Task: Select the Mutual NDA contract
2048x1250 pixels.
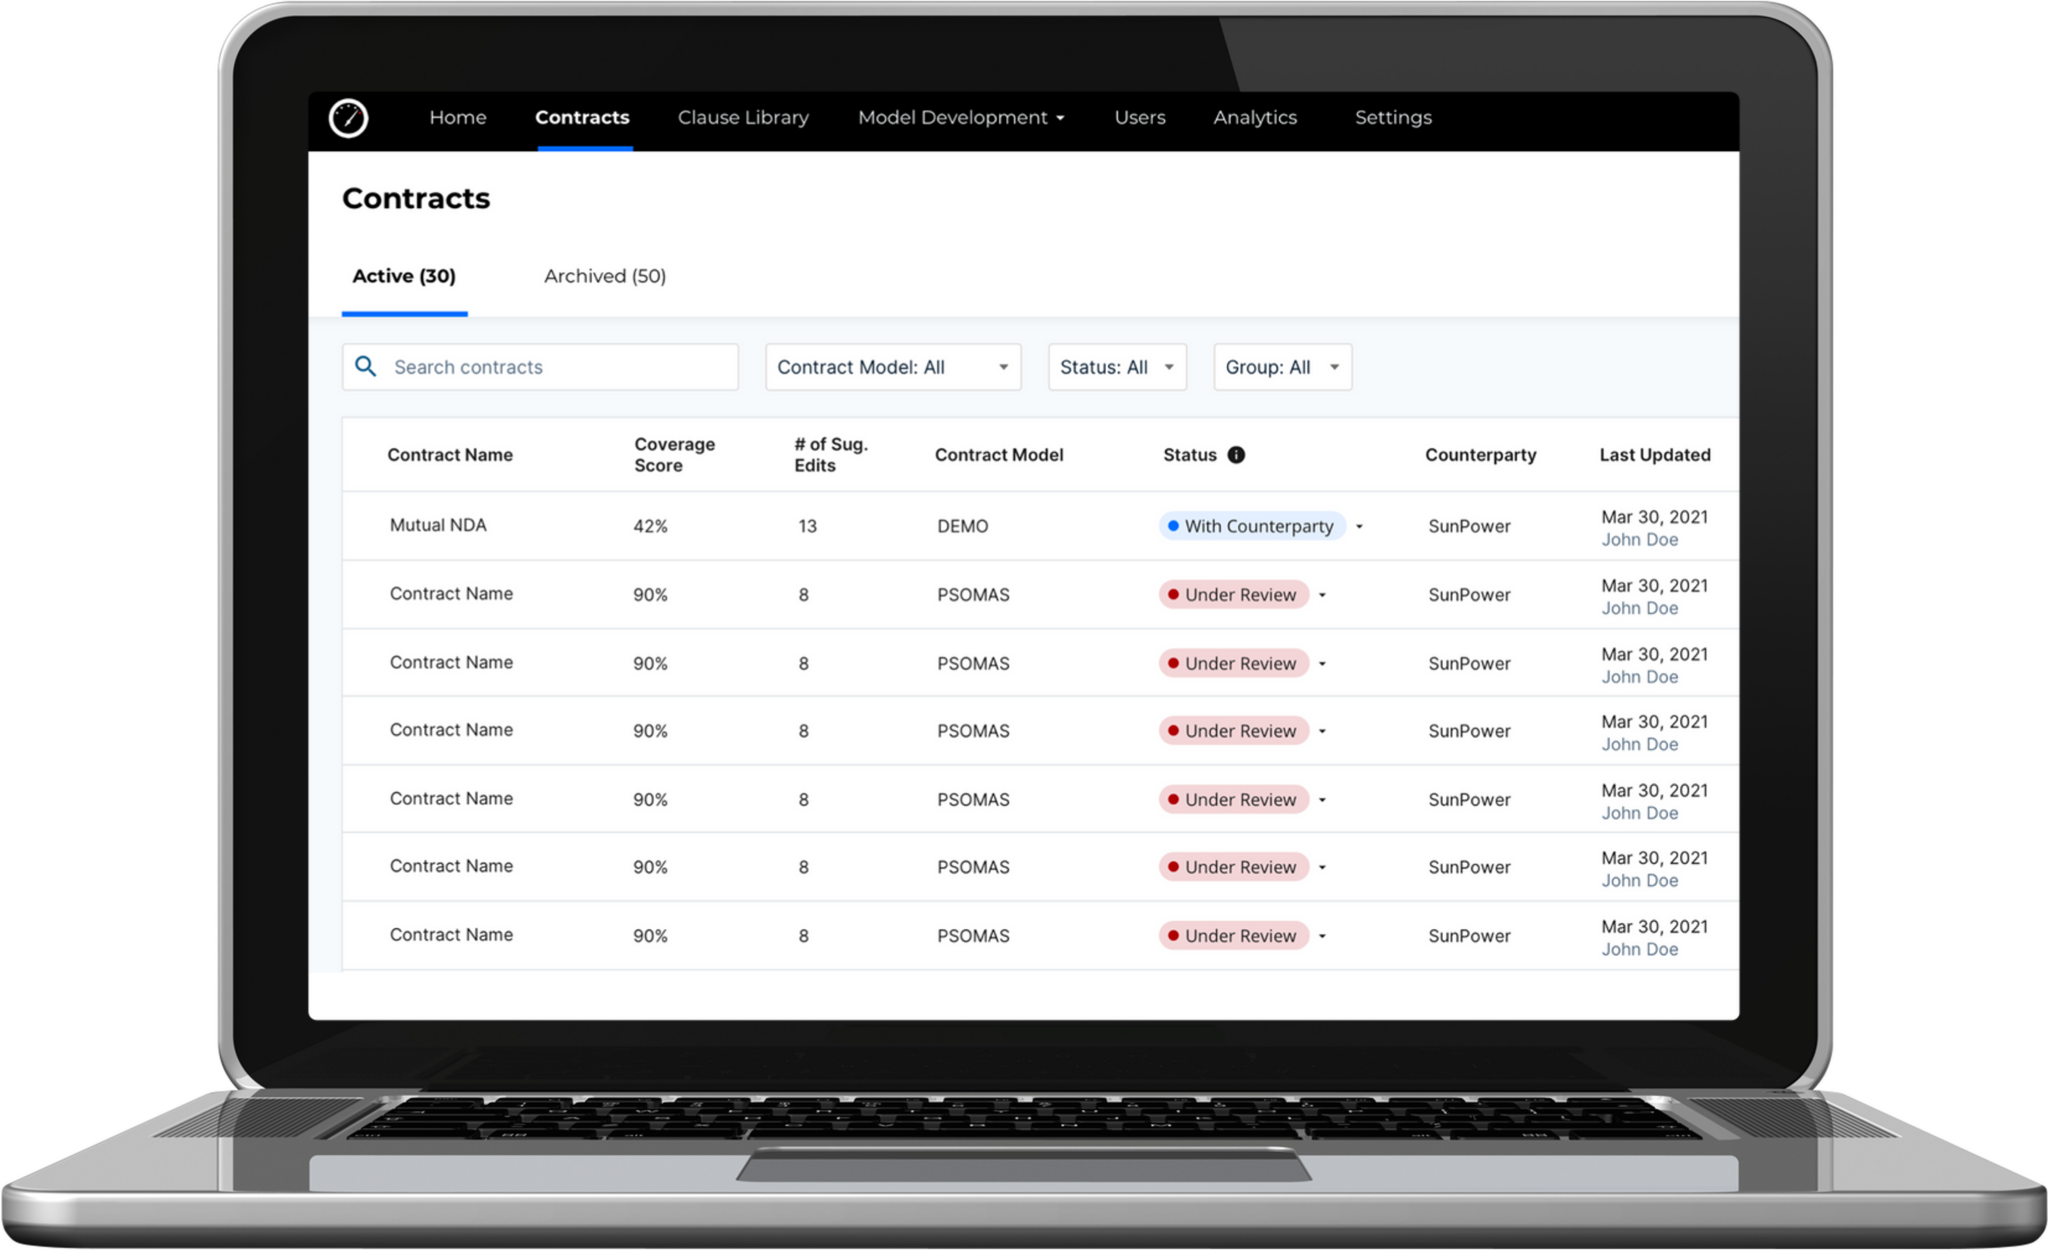Action: click(x=438, y=525)
